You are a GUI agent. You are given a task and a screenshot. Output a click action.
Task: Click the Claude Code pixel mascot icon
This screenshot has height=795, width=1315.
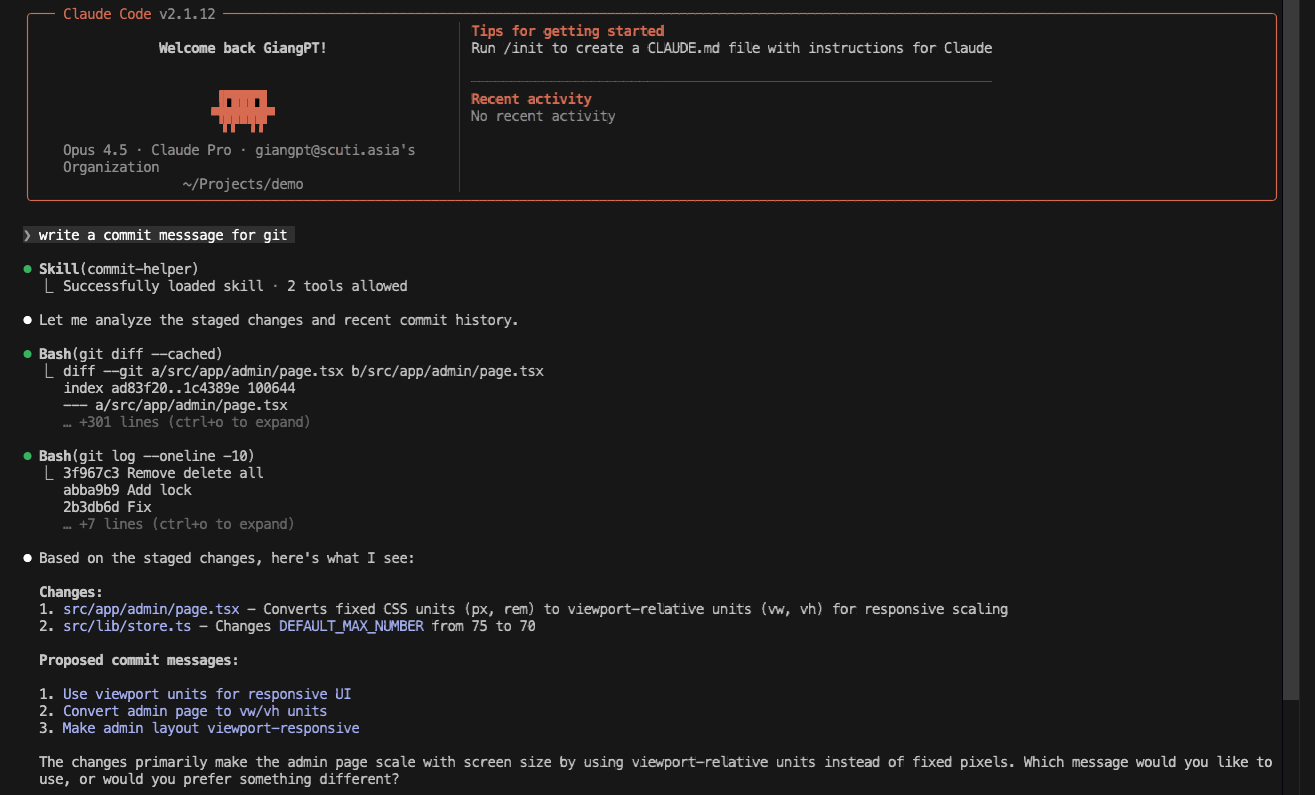242,110
